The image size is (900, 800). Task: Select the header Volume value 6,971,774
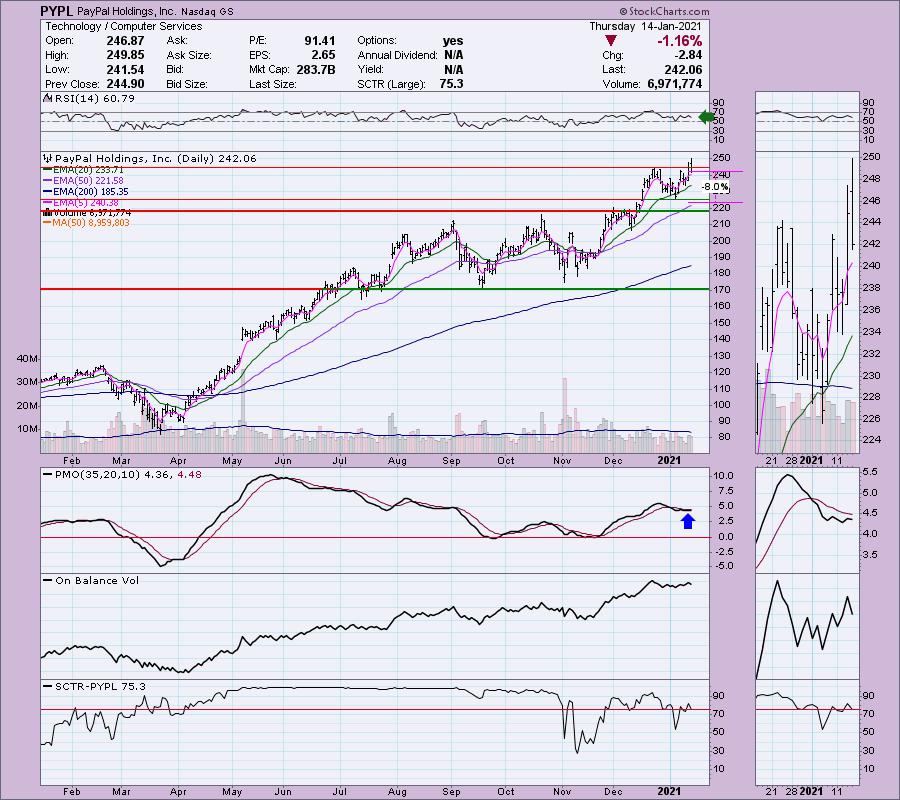674,84
